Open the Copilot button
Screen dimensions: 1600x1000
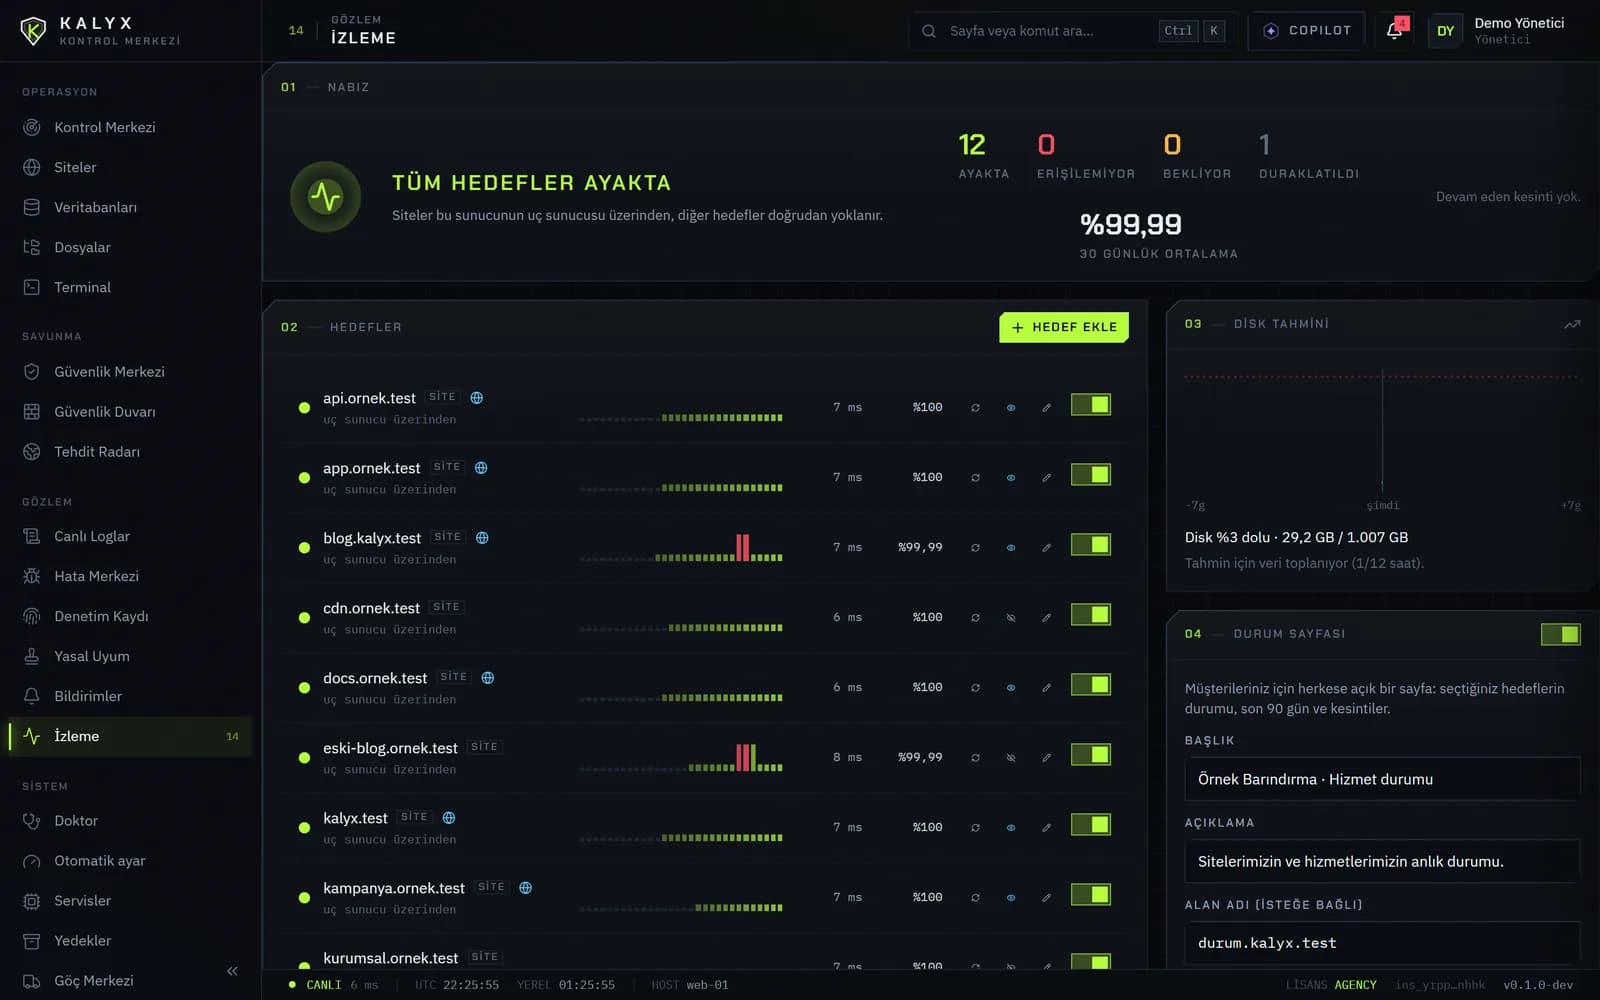pyautogui.click(x=1306, y=31)
